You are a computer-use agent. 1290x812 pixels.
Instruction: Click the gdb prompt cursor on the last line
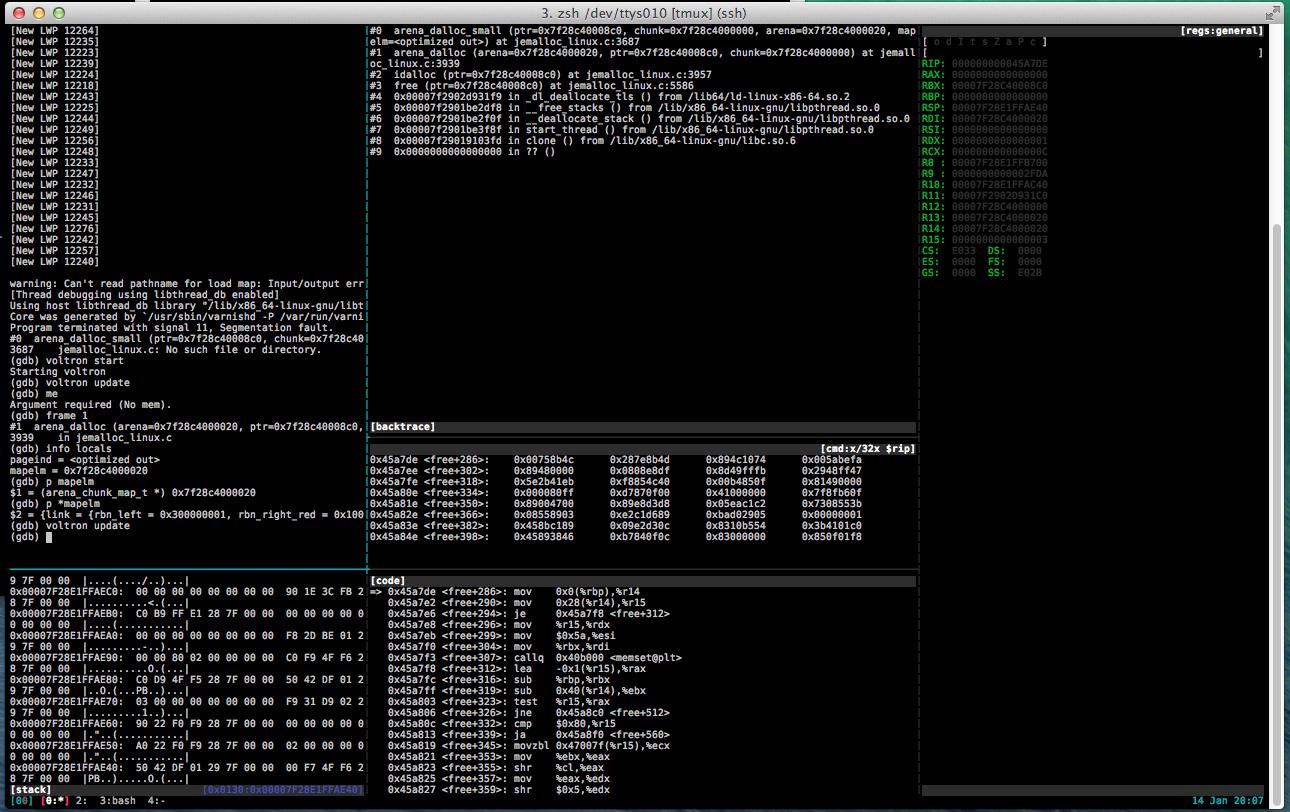(x=48, y=537)
